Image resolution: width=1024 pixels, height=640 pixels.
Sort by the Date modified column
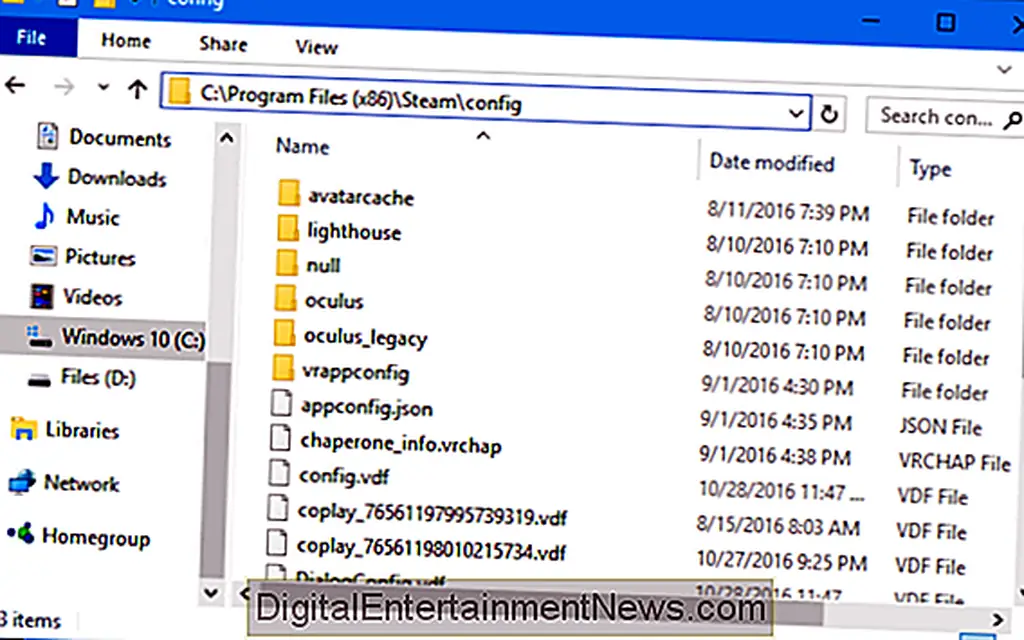click(x=771, y=162)
